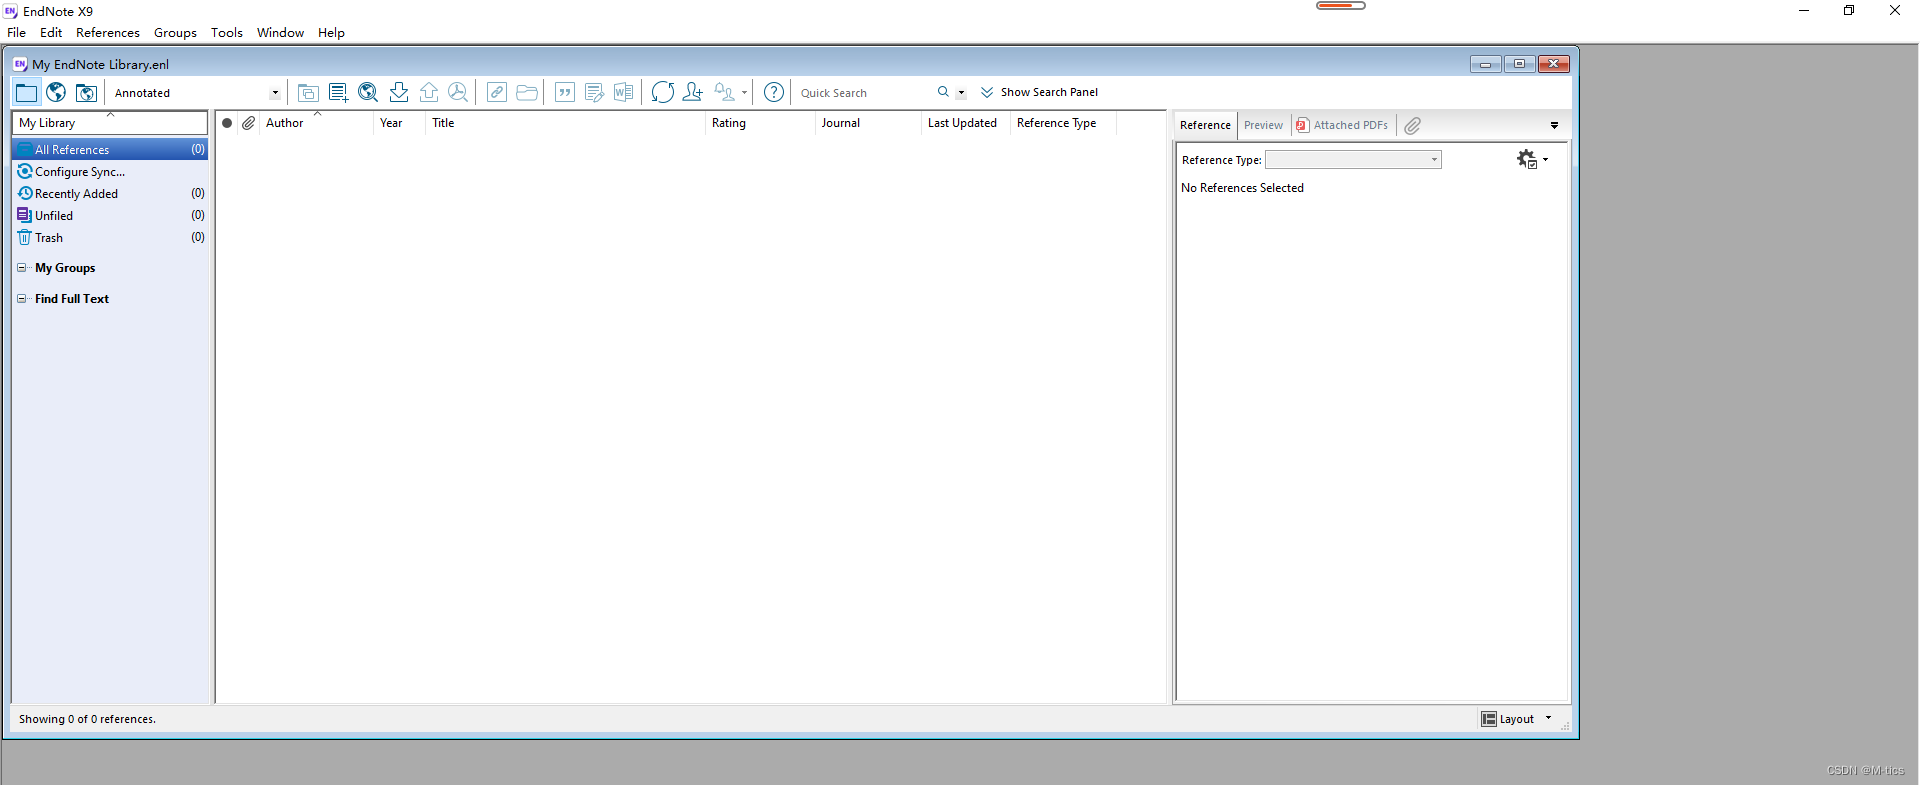
Task: Open the File menu
Action: [17, 33]
